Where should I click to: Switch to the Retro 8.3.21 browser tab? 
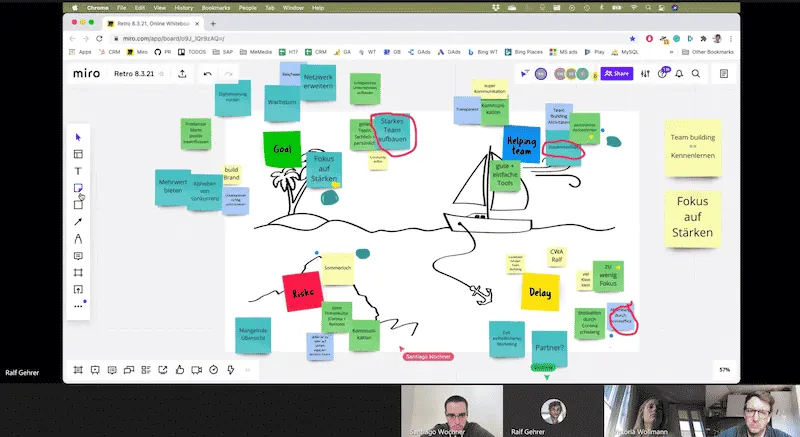(140, 23)
